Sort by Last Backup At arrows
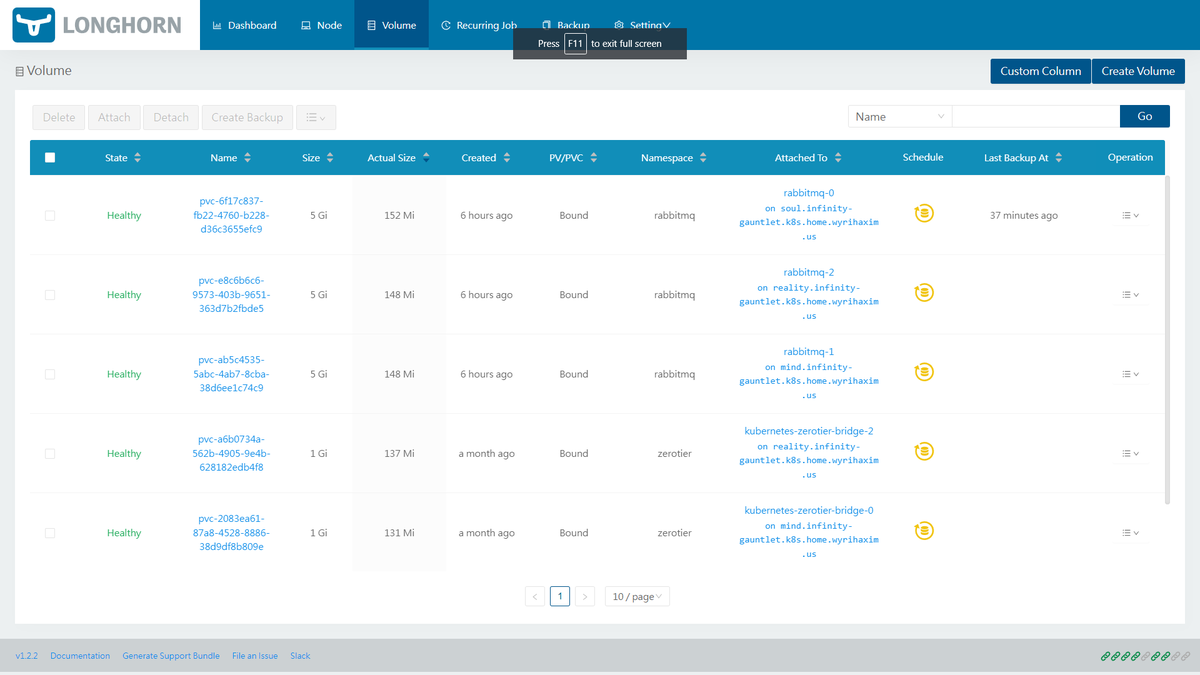Viewport: 1200px width, 675px height. pos(1059,158)
